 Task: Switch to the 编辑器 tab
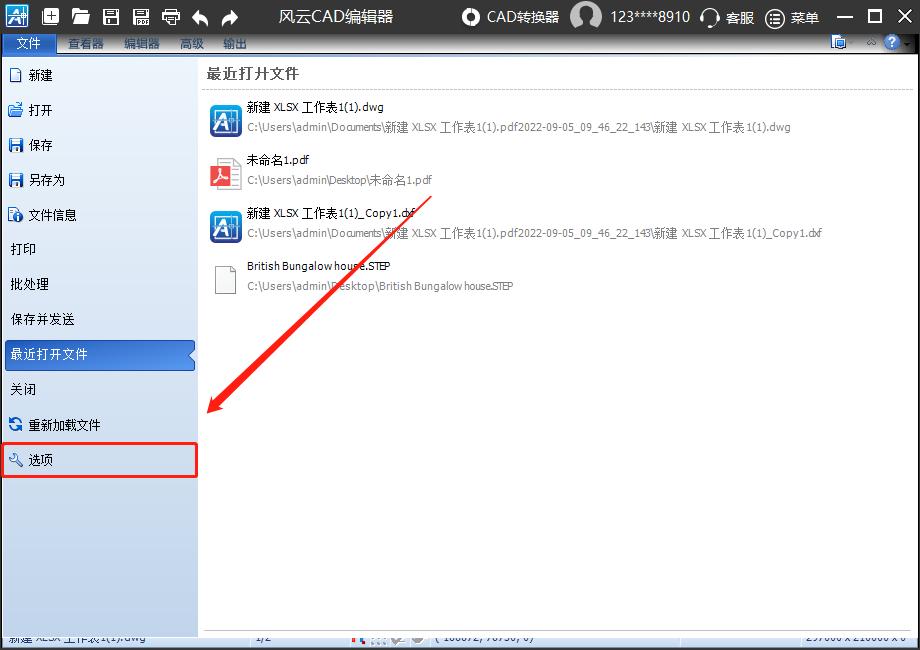tap(141, 43)
